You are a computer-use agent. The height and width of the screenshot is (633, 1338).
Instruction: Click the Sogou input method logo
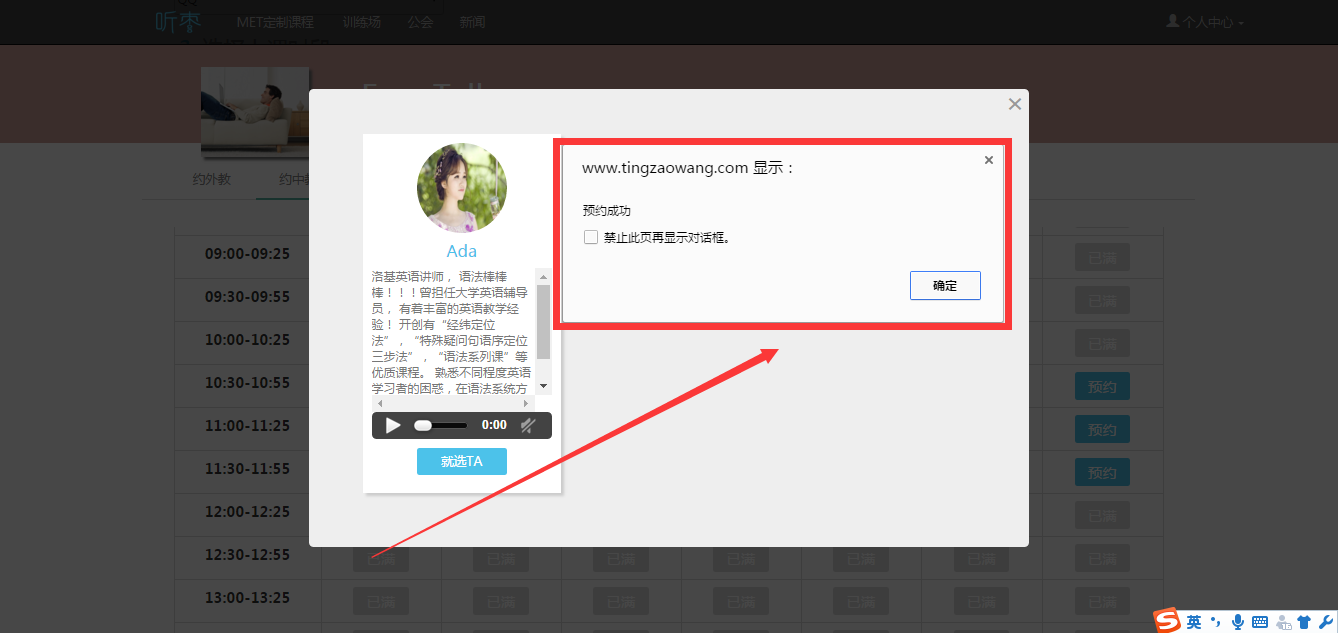point(1167,621)
